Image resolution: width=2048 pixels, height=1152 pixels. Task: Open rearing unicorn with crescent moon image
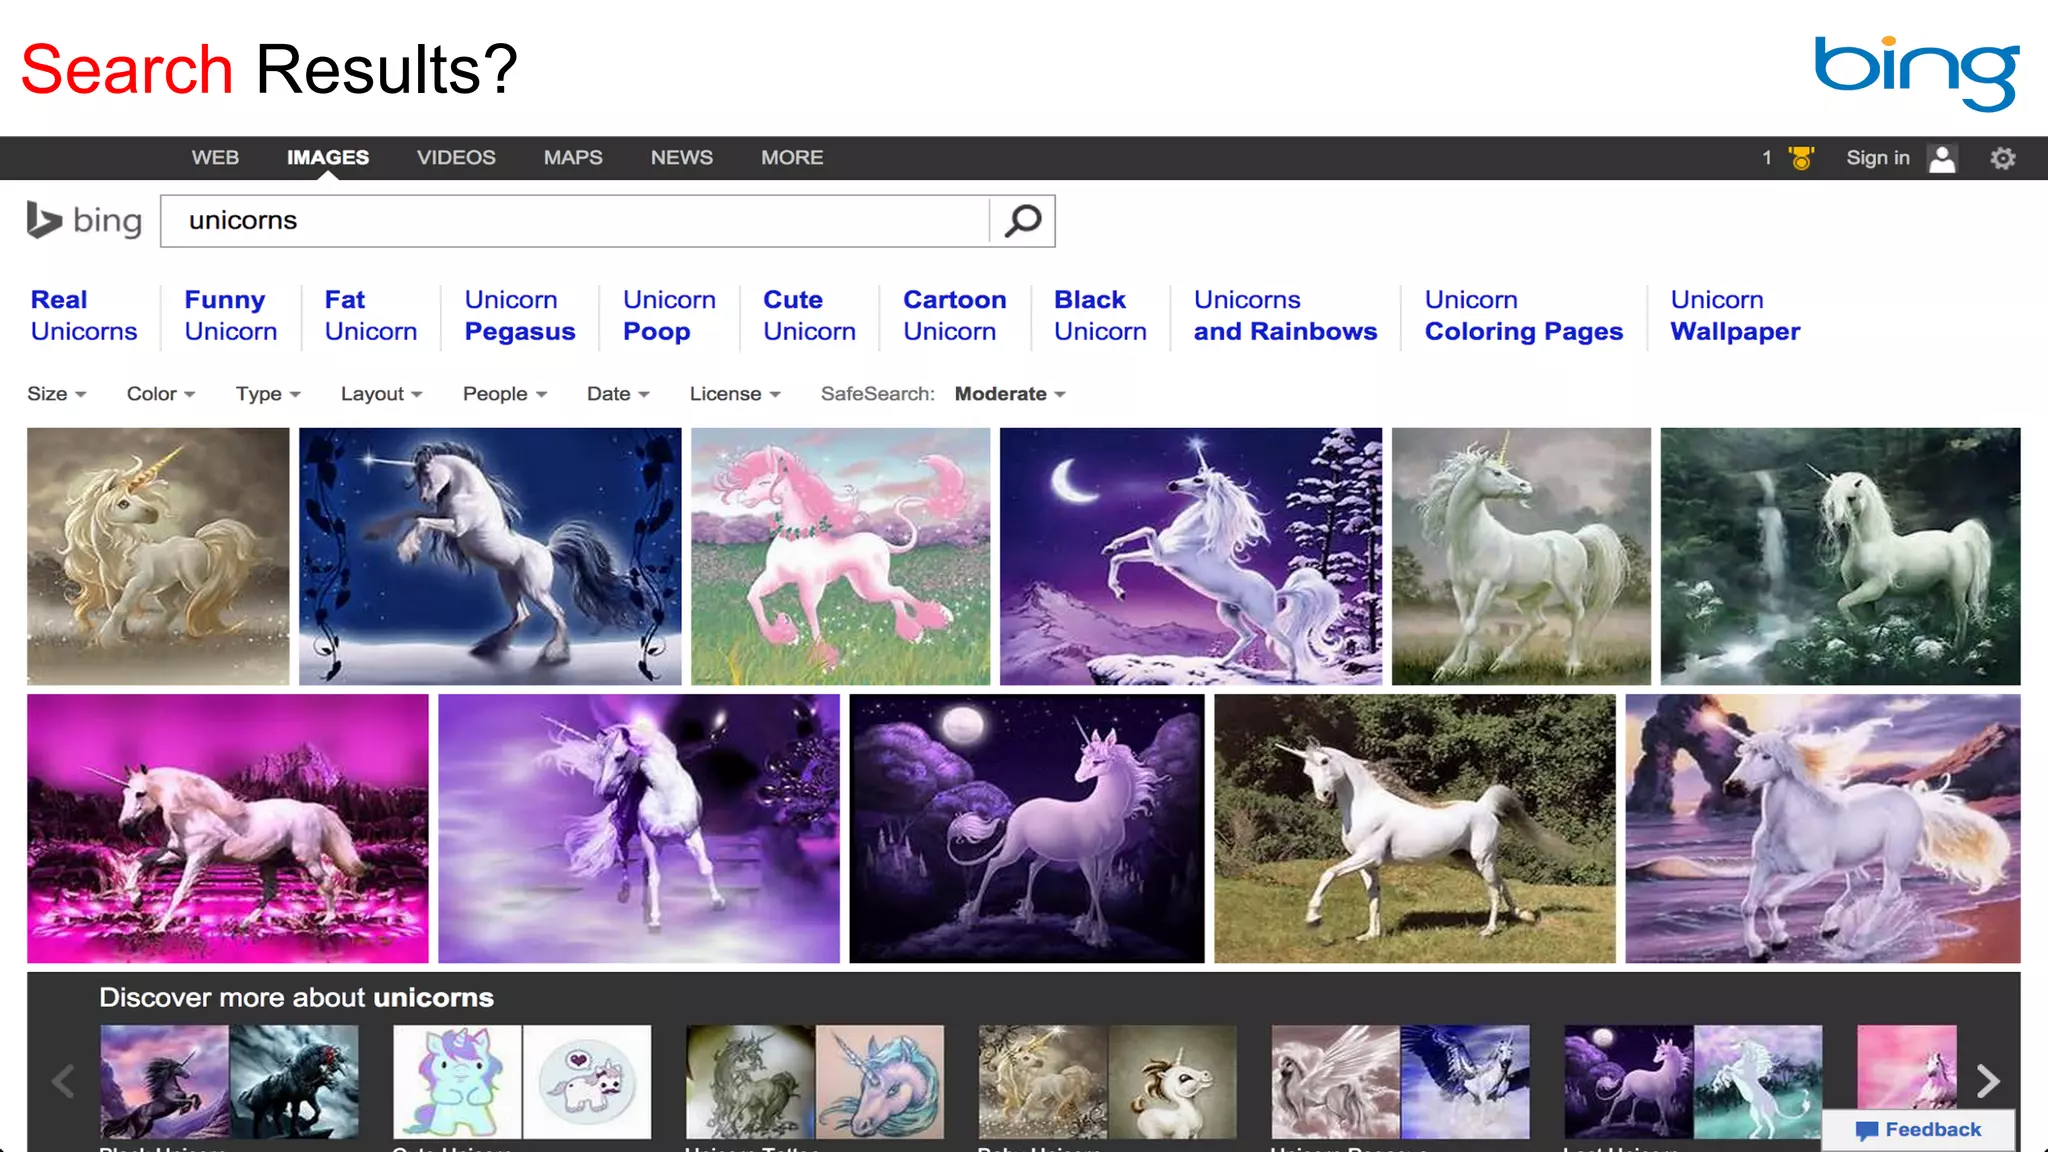pyautogui.click(x=1191, y=556)
